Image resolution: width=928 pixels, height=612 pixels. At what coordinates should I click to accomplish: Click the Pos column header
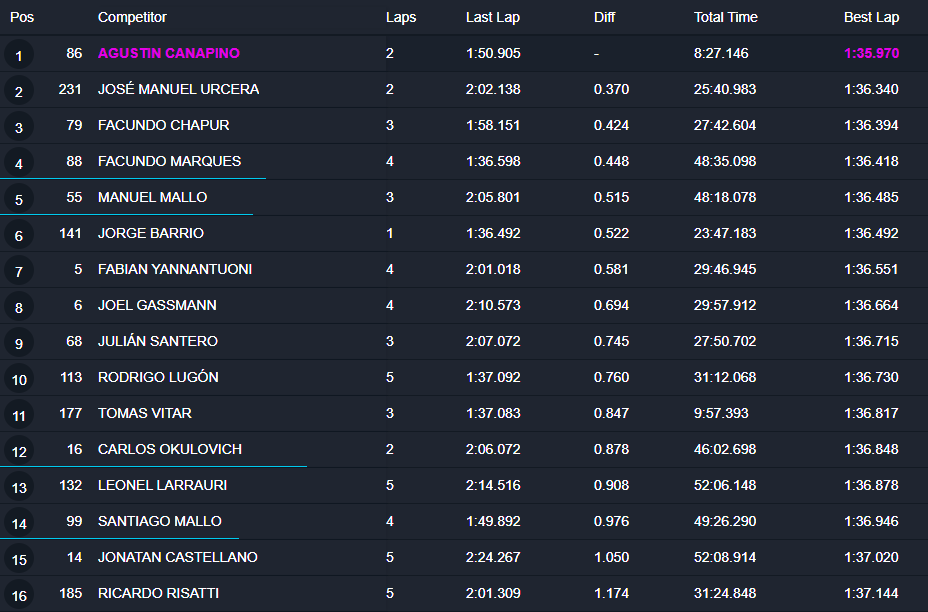pos(22,17)
